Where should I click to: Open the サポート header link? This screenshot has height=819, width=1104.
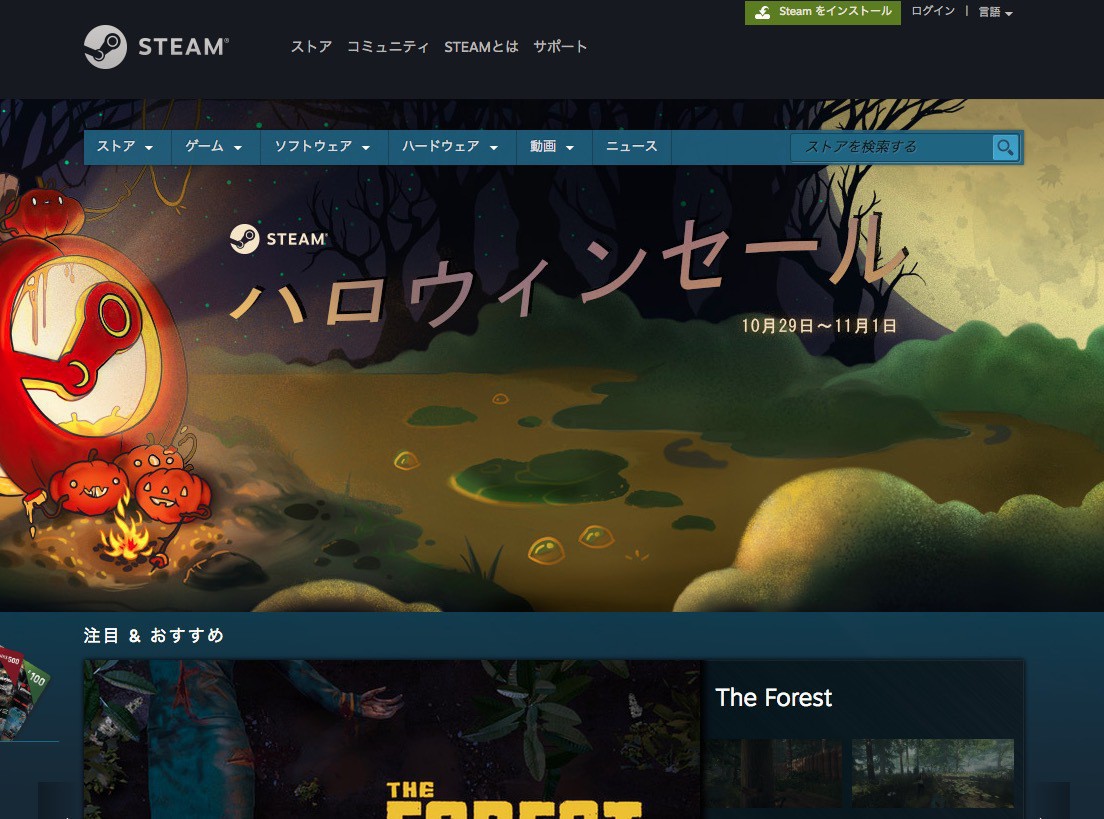pos(560,46)
